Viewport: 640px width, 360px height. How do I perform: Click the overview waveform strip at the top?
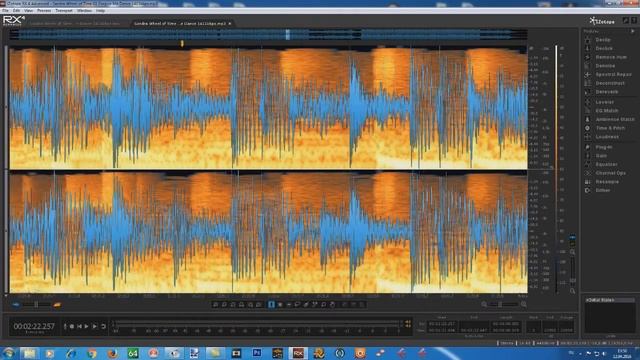point(268,34)
